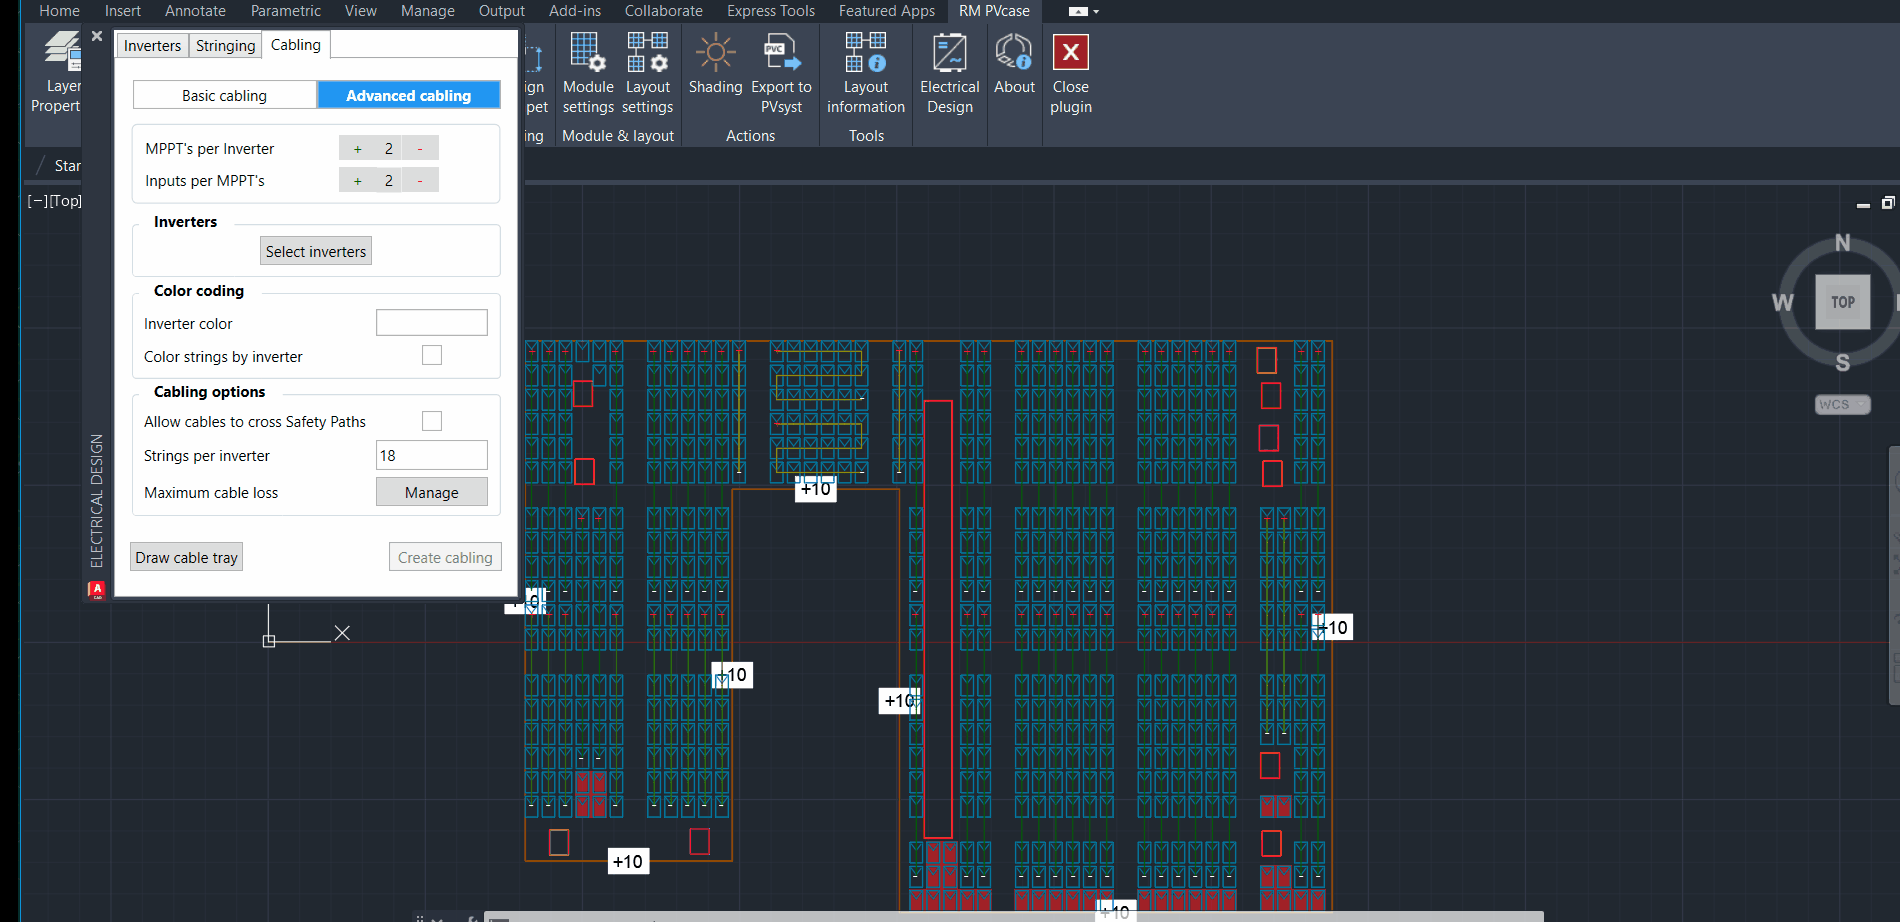
Task: Increase Inputs per MPPT's
Action: point(357,180)
